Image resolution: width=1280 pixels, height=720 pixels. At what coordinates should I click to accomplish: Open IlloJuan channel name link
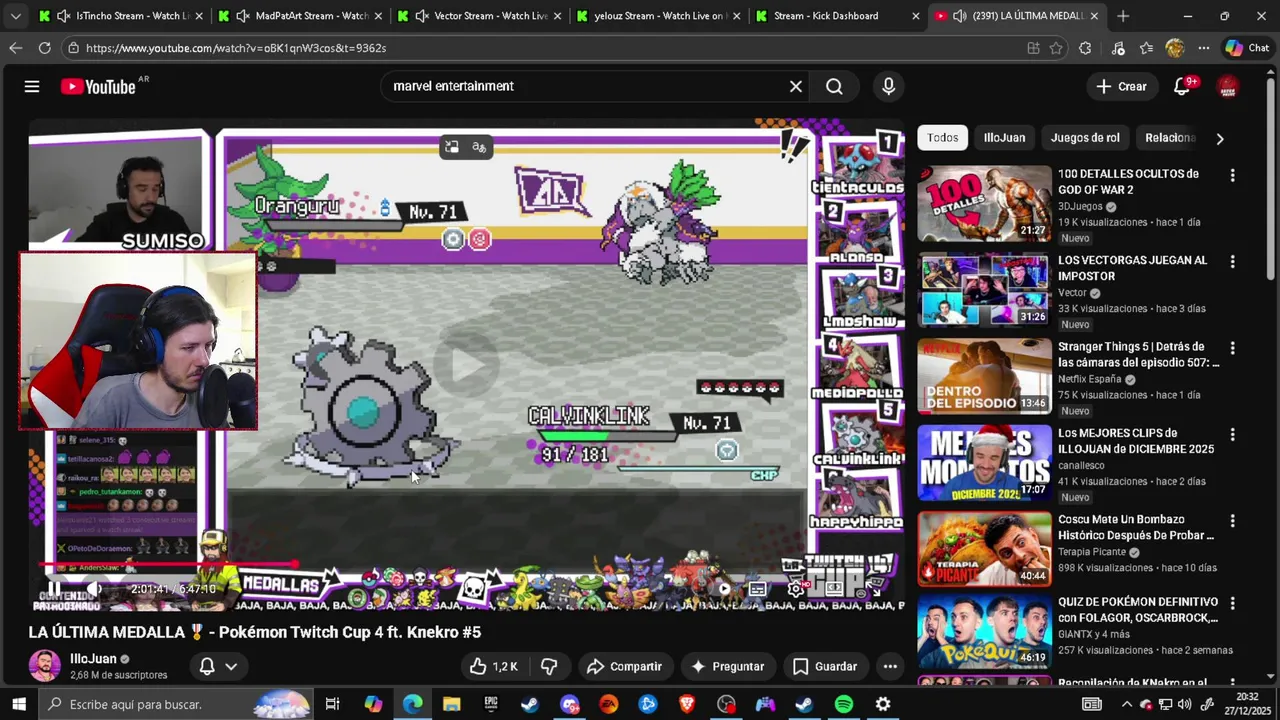[x=93, y=659]
